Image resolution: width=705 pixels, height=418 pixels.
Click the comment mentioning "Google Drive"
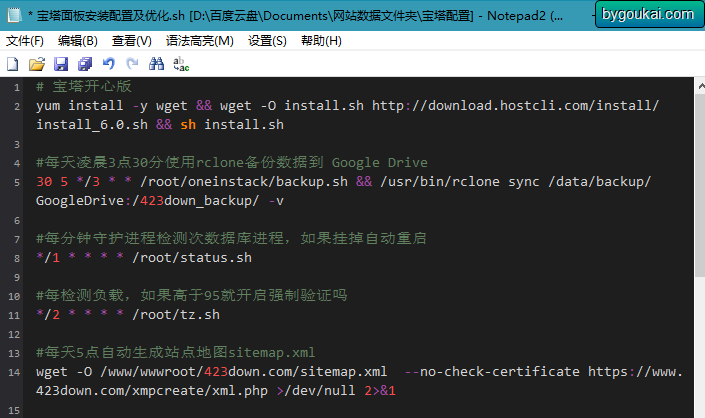[x=232, y=162]
